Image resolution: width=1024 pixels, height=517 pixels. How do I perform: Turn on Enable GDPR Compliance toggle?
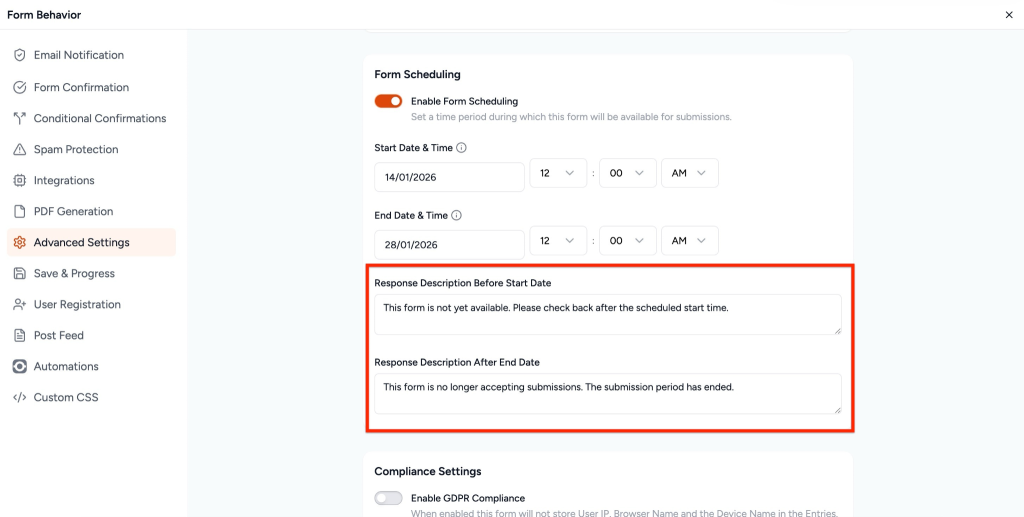388,498
